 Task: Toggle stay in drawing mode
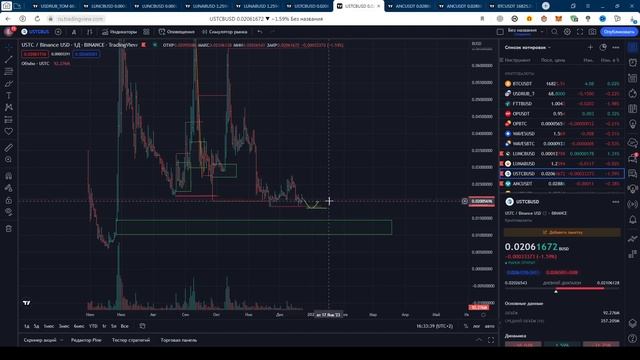9,188
